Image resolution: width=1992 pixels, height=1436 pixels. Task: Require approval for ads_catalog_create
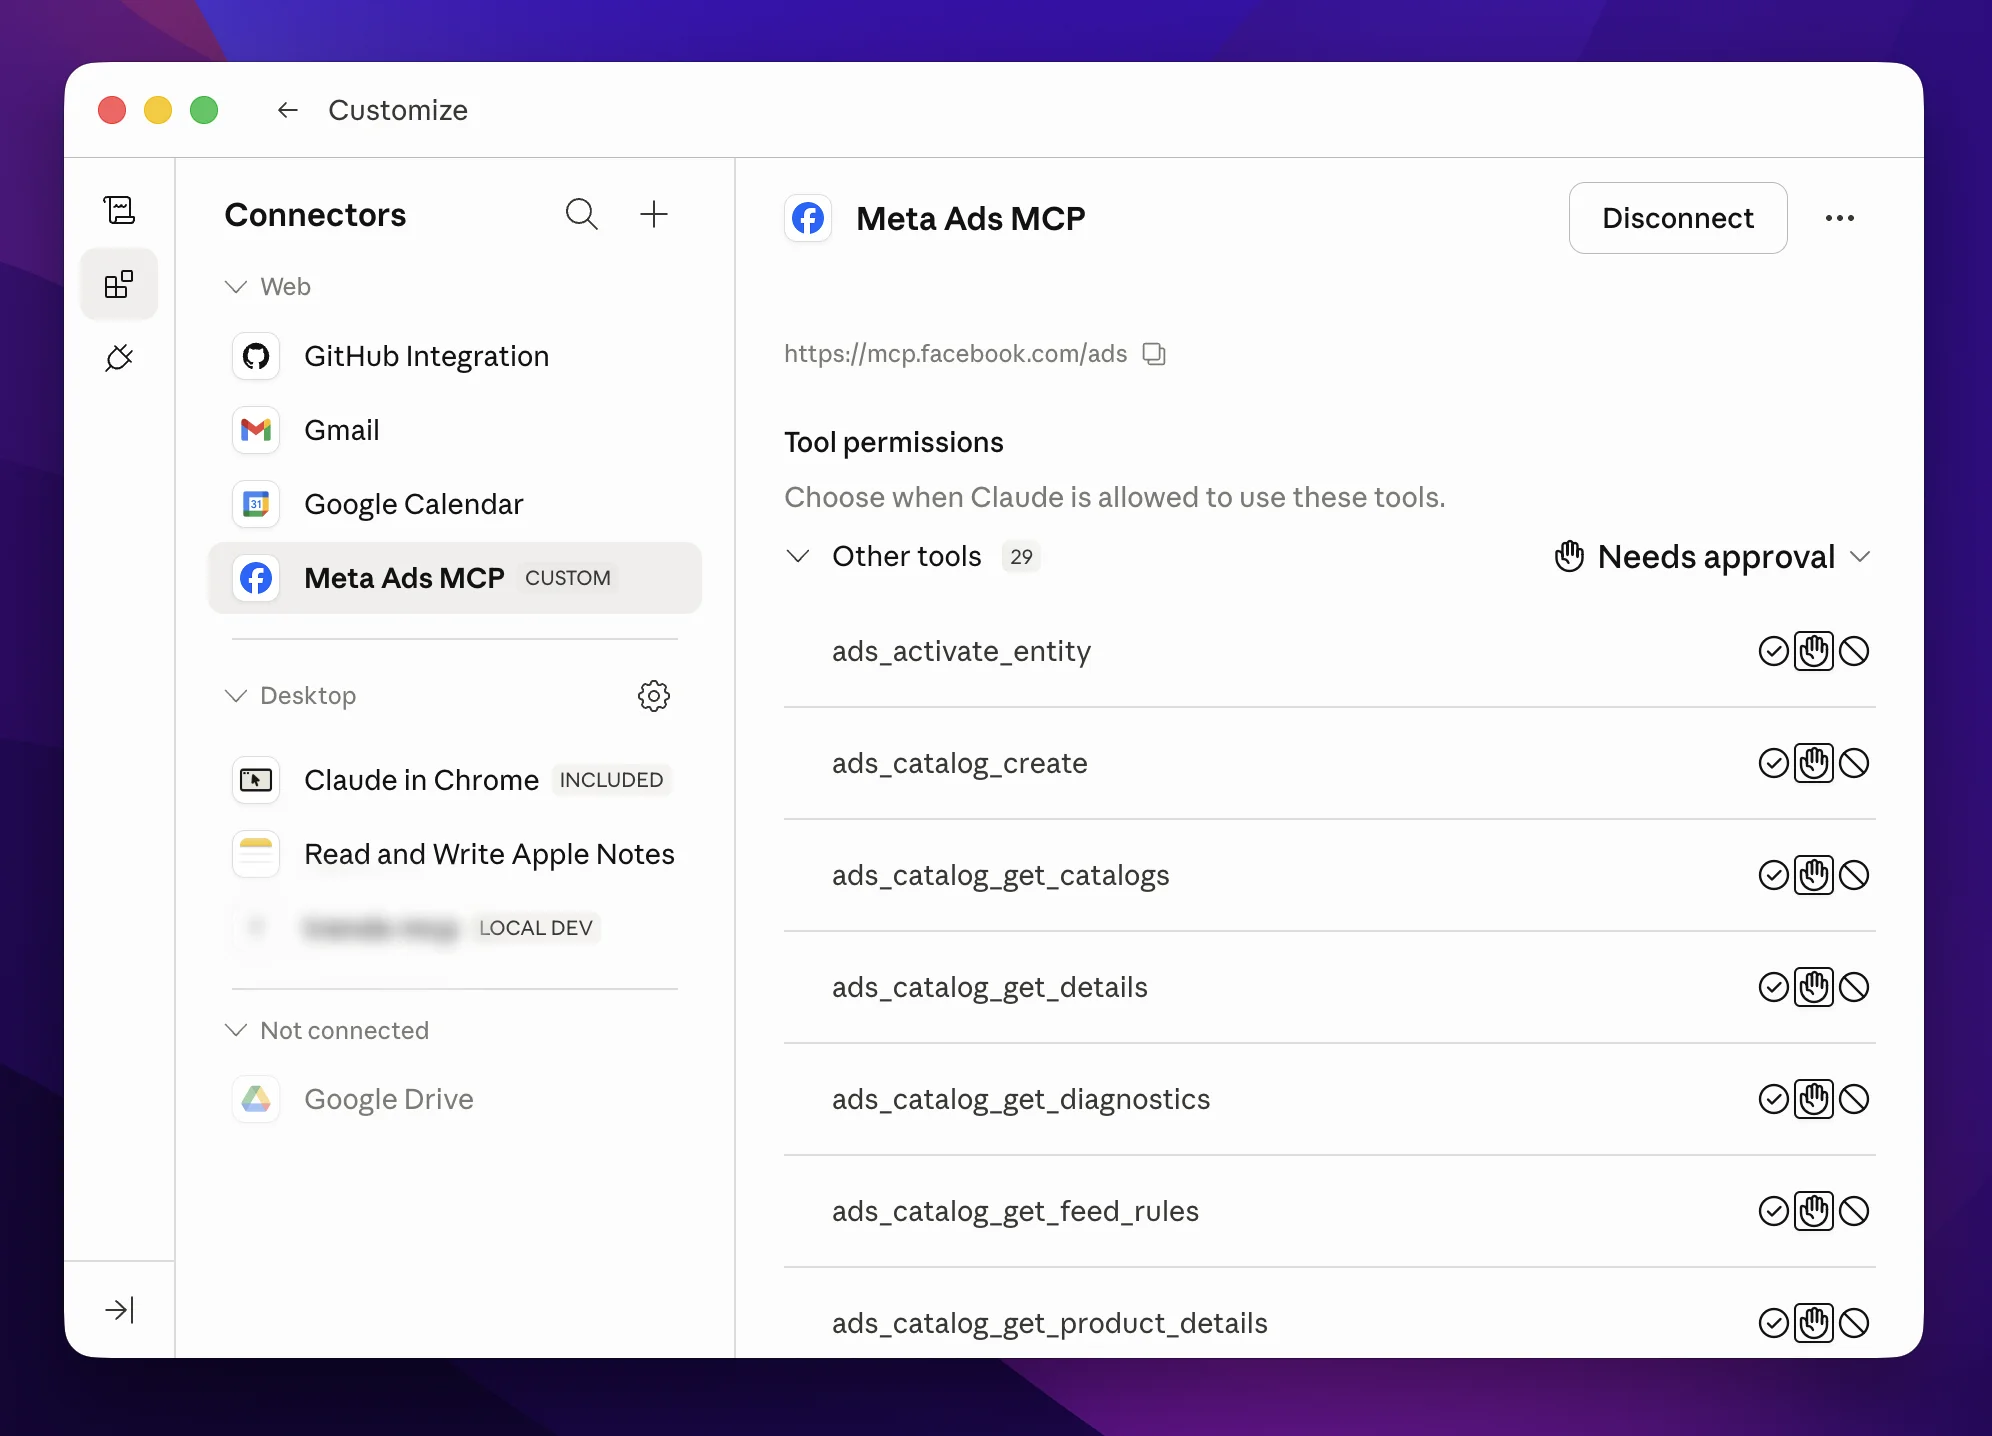(1814, 763)
